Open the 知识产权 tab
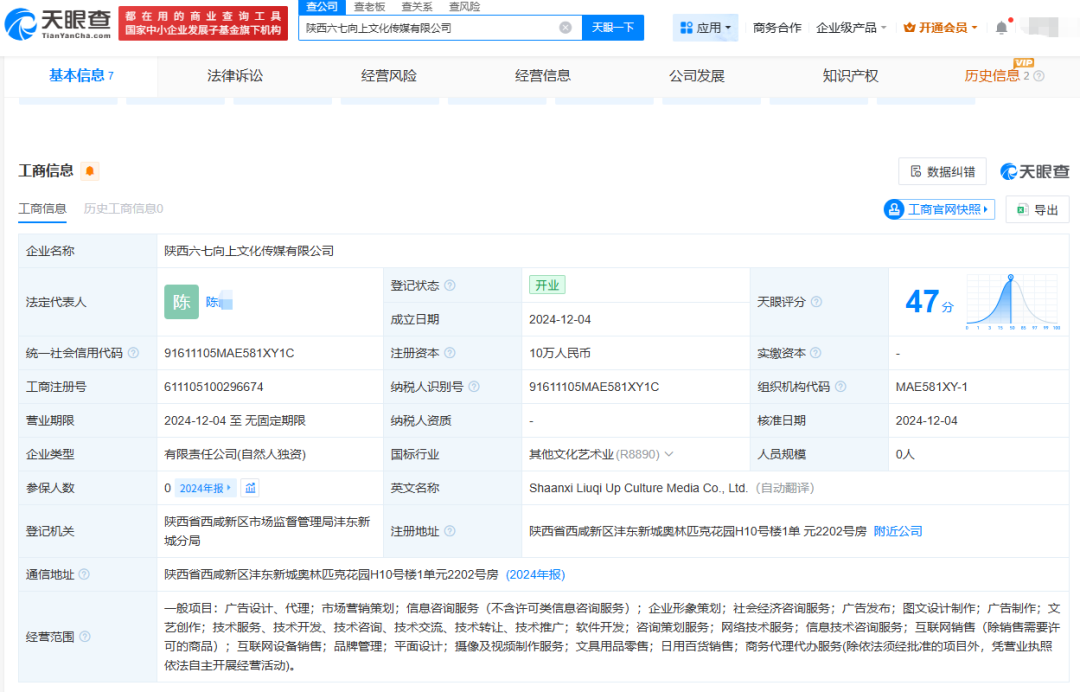This screenshot has height=692, width=1080. tap(850, 76)
